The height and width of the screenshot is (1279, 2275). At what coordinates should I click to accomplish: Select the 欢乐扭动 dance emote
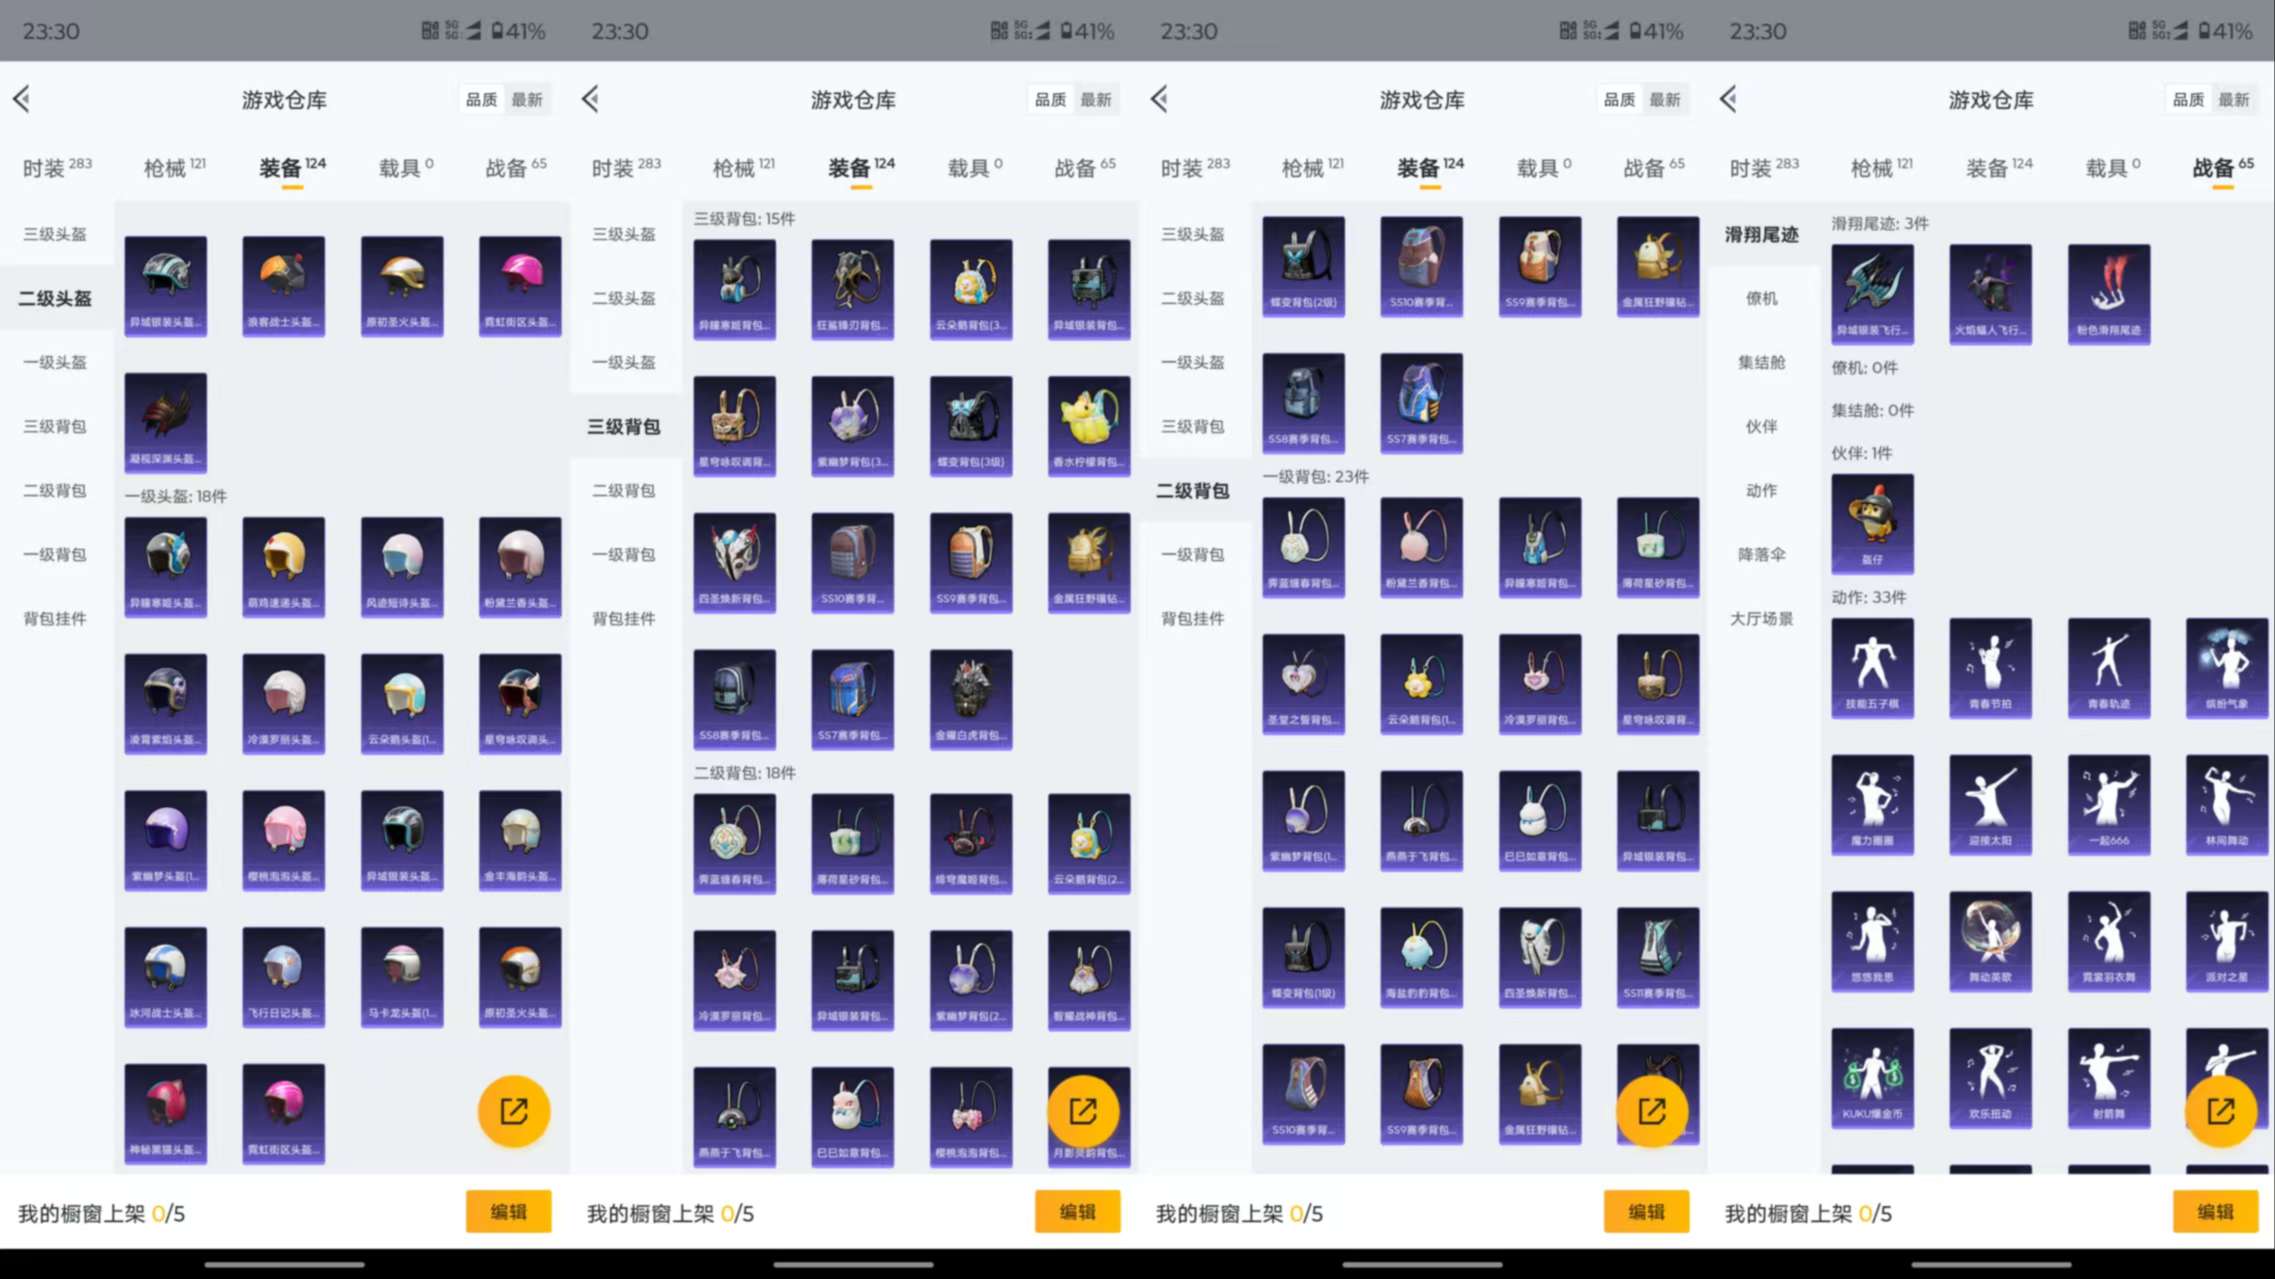1991,1078
